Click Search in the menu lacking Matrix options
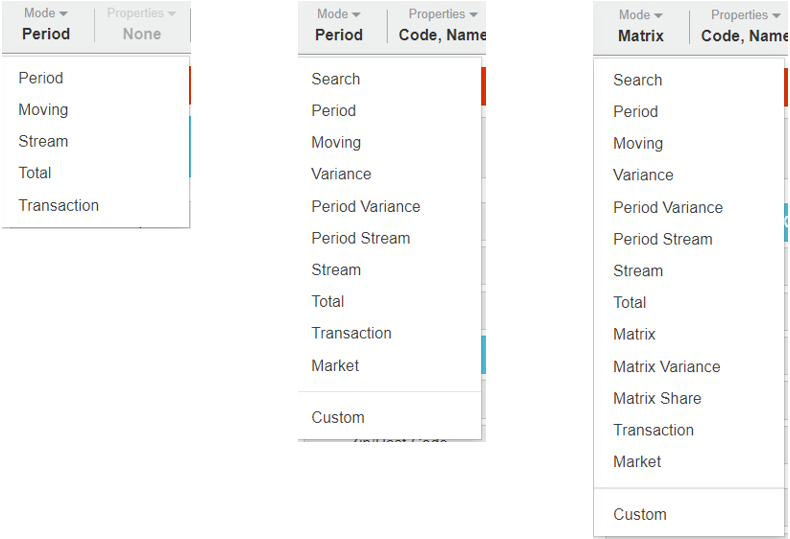The image size is (790, 539). (335, 79)
